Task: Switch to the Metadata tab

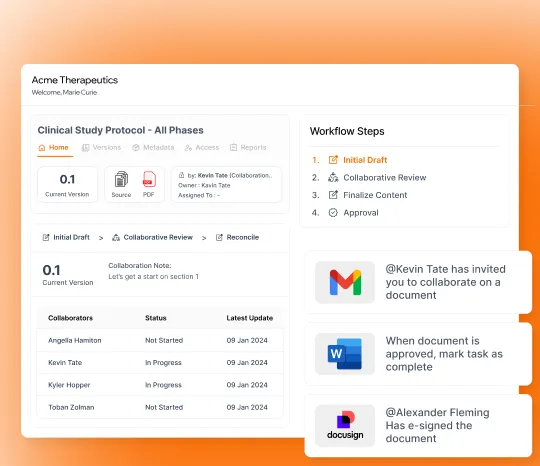Action: tap(153, 147)
